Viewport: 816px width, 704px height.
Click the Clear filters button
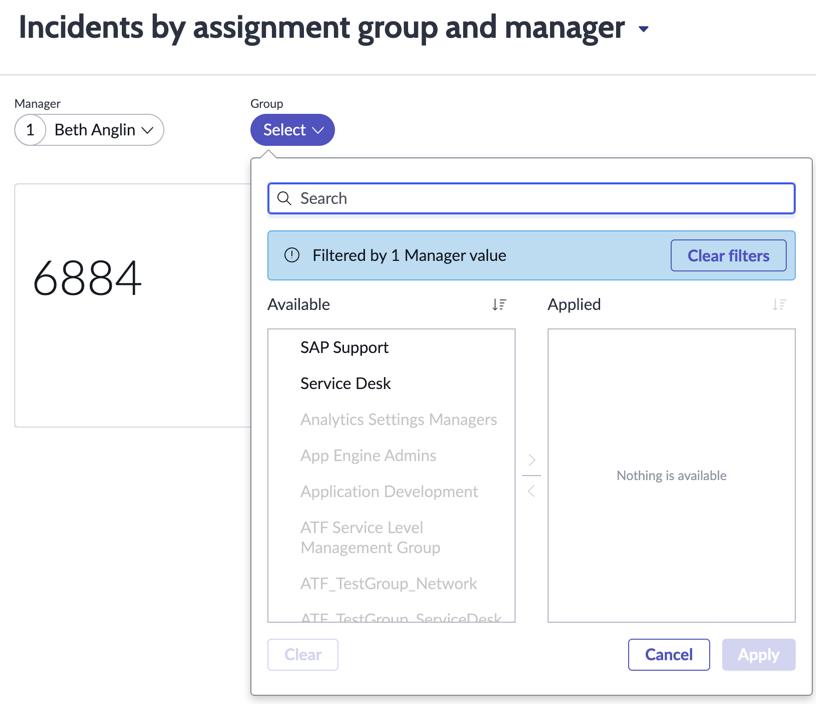(x=728, y=255)
